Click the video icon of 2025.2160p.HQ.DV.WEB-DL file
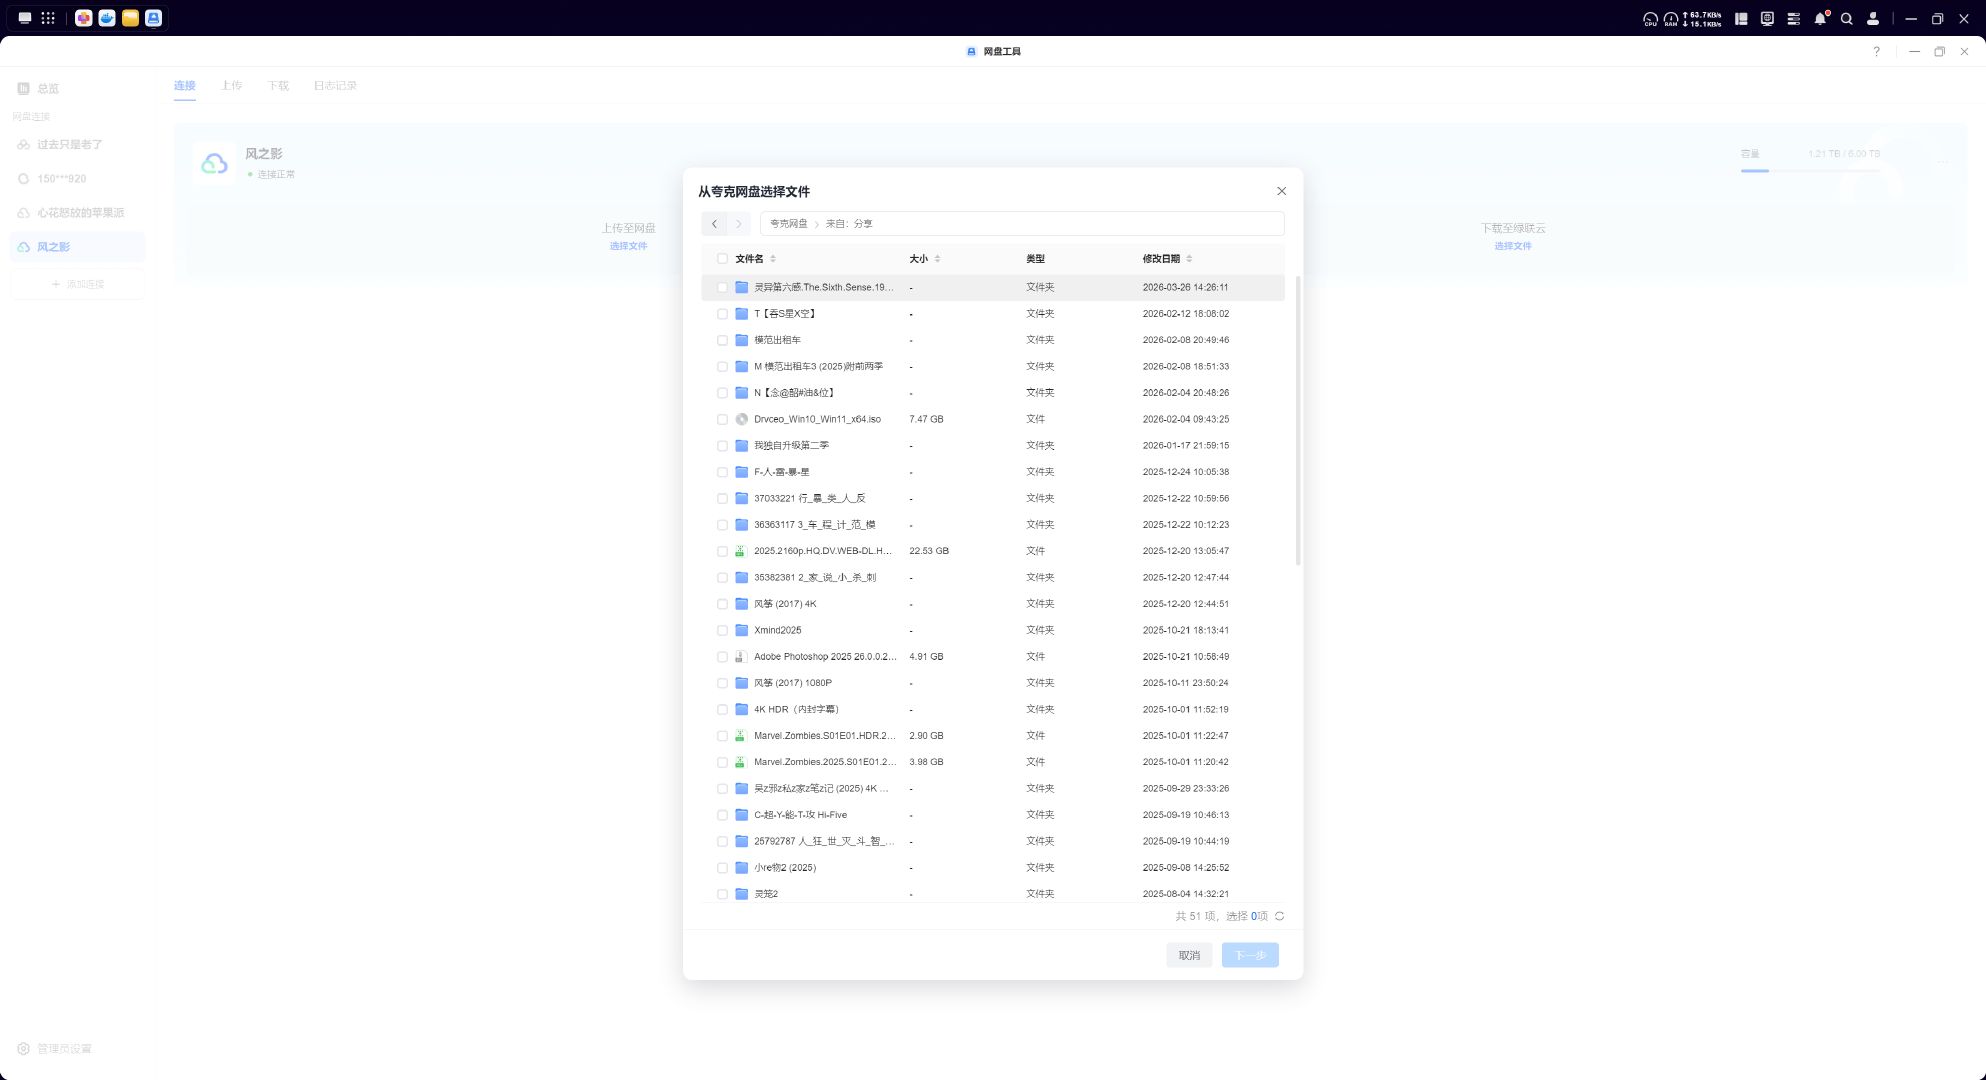Screen dimensions: 1986x1080 (x=741, y=551)
